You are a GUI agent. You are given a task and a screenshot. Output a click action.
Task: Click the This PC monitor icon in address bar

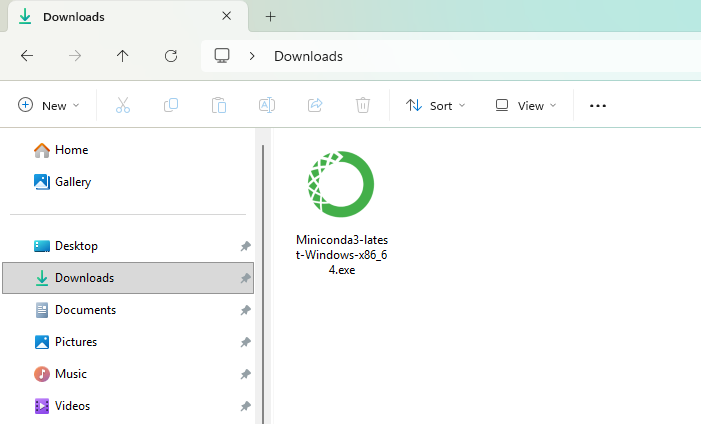222,56
